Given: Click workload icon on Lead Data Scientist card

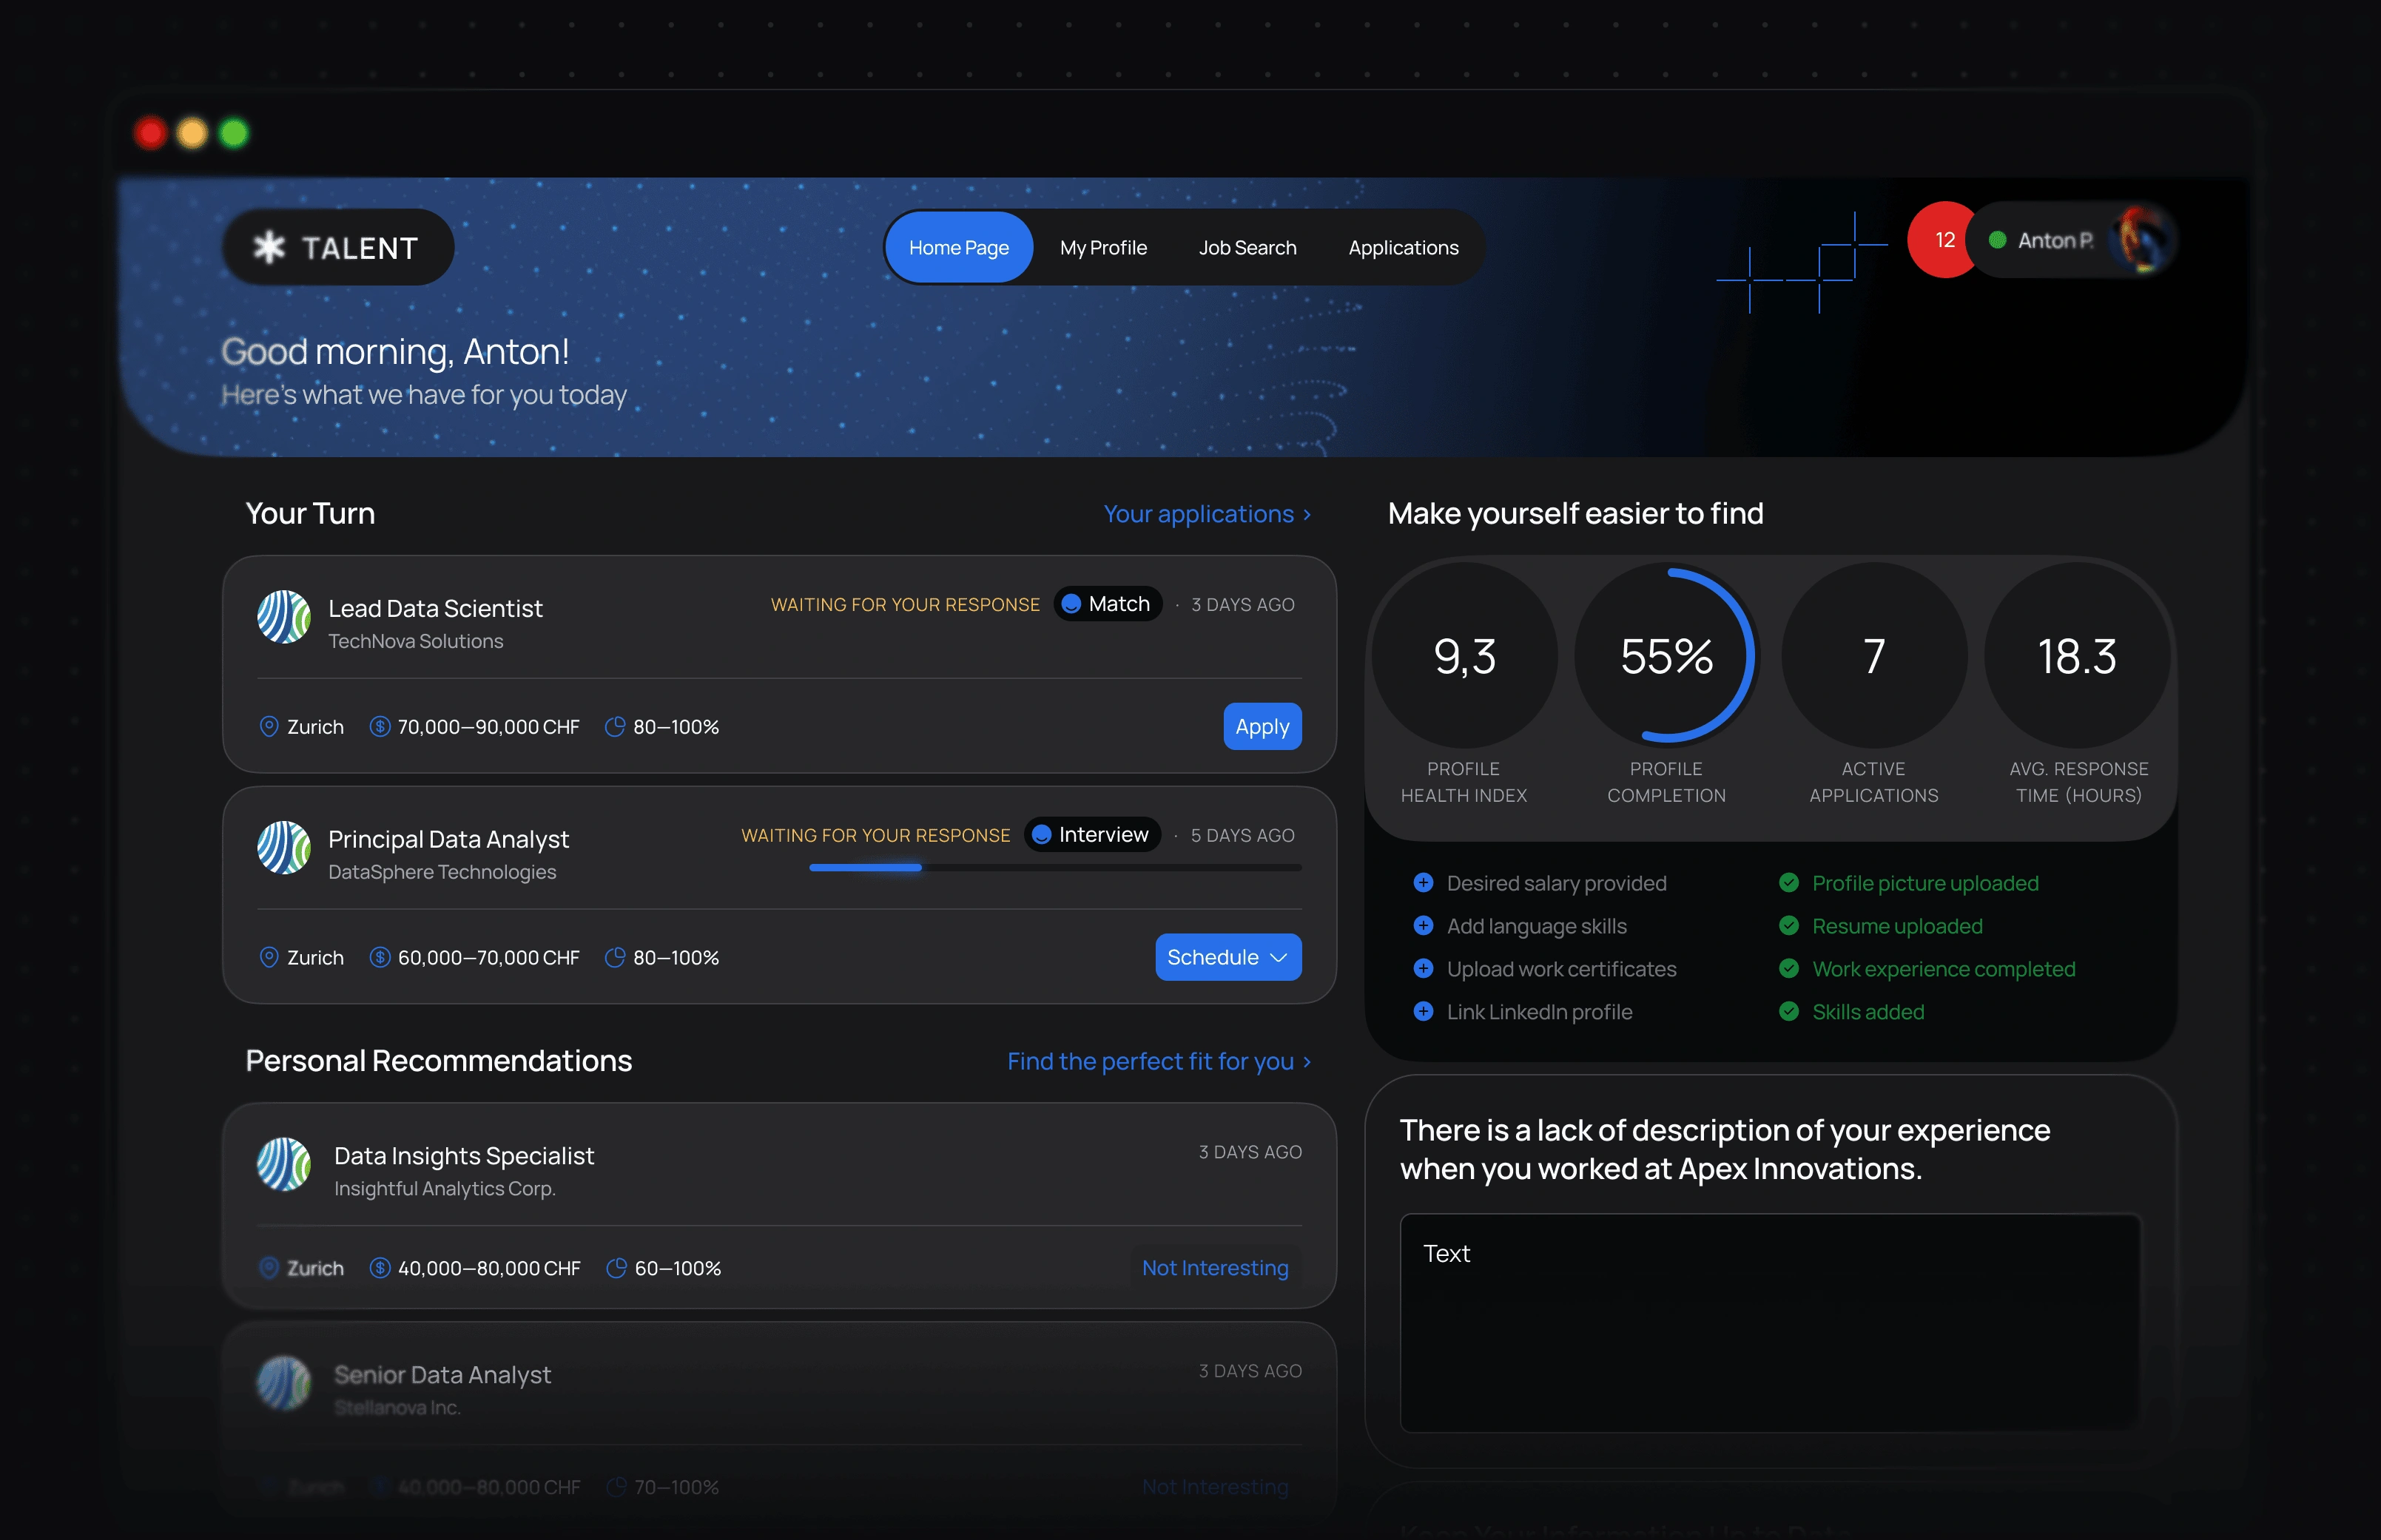Looking at the screenshot, I should pos(615,727).
